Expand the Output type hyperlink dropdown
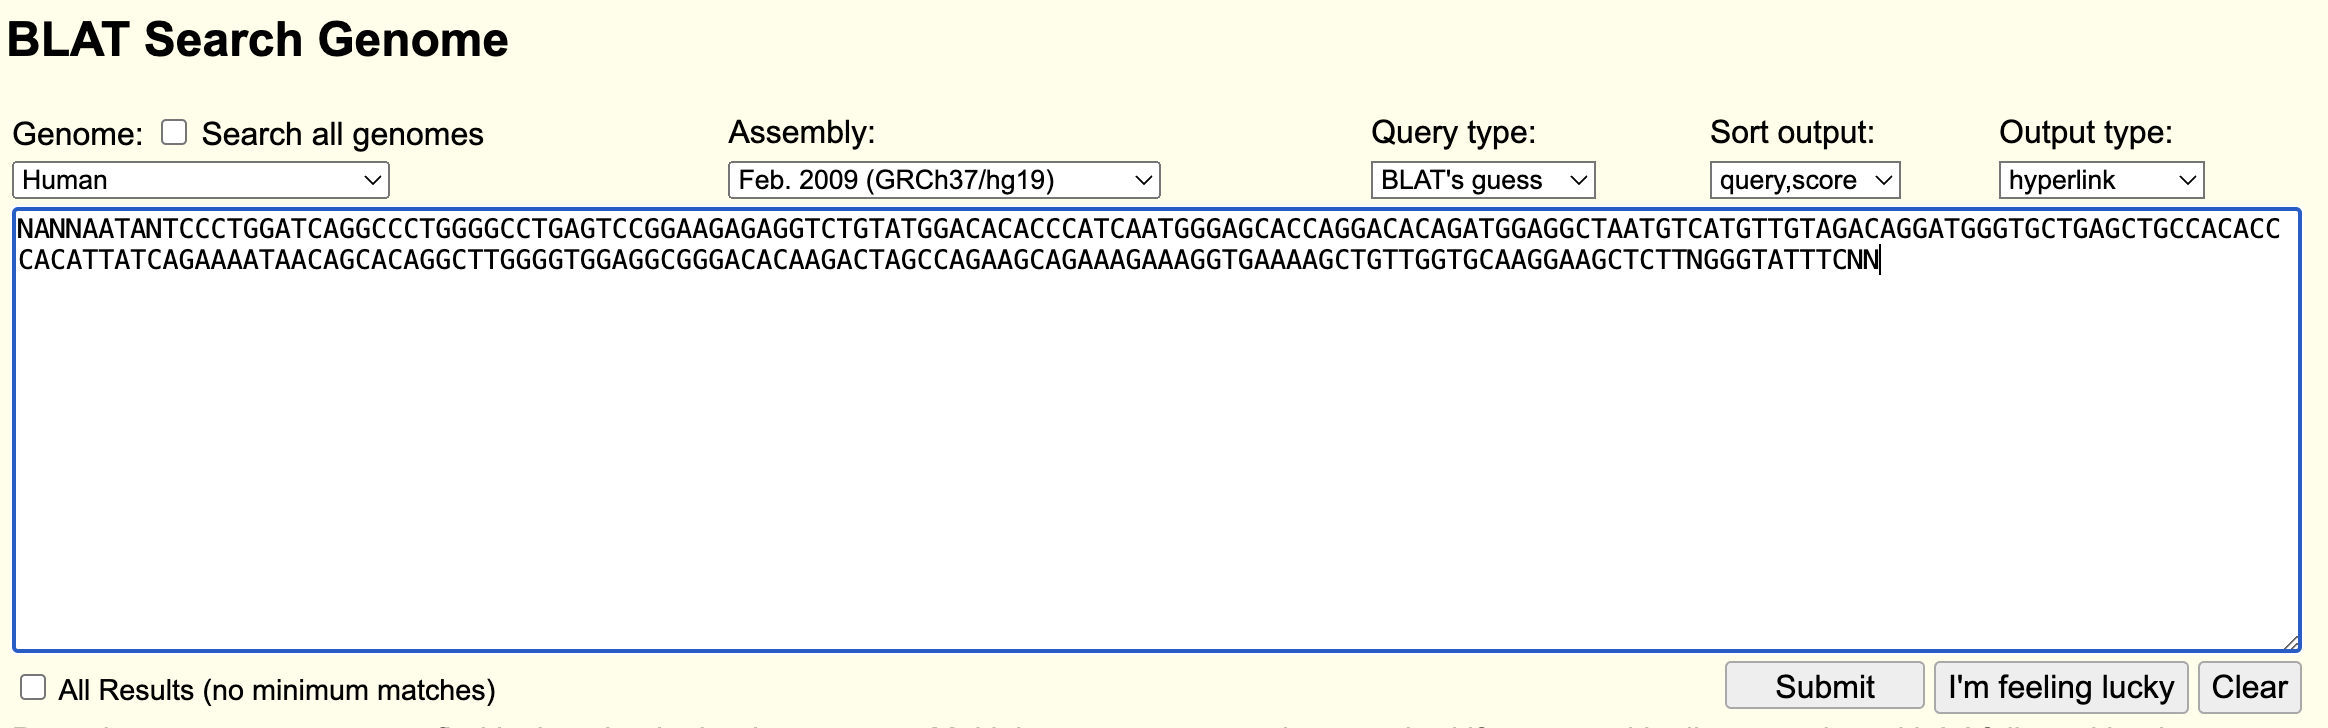This screenshot has width=2328, height=728. coord(2100,180)
